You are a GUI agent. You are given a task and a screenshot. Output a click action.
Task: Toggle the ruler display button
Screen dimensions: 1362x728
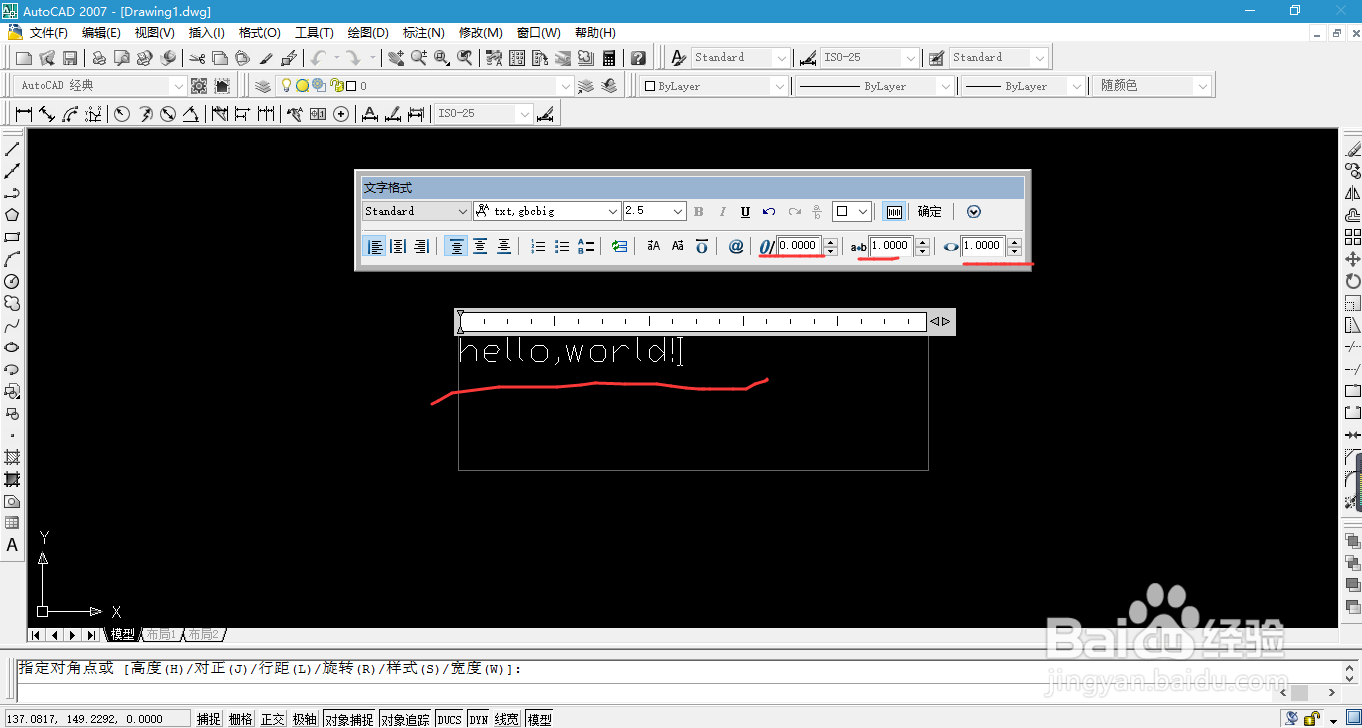point(895,212)
